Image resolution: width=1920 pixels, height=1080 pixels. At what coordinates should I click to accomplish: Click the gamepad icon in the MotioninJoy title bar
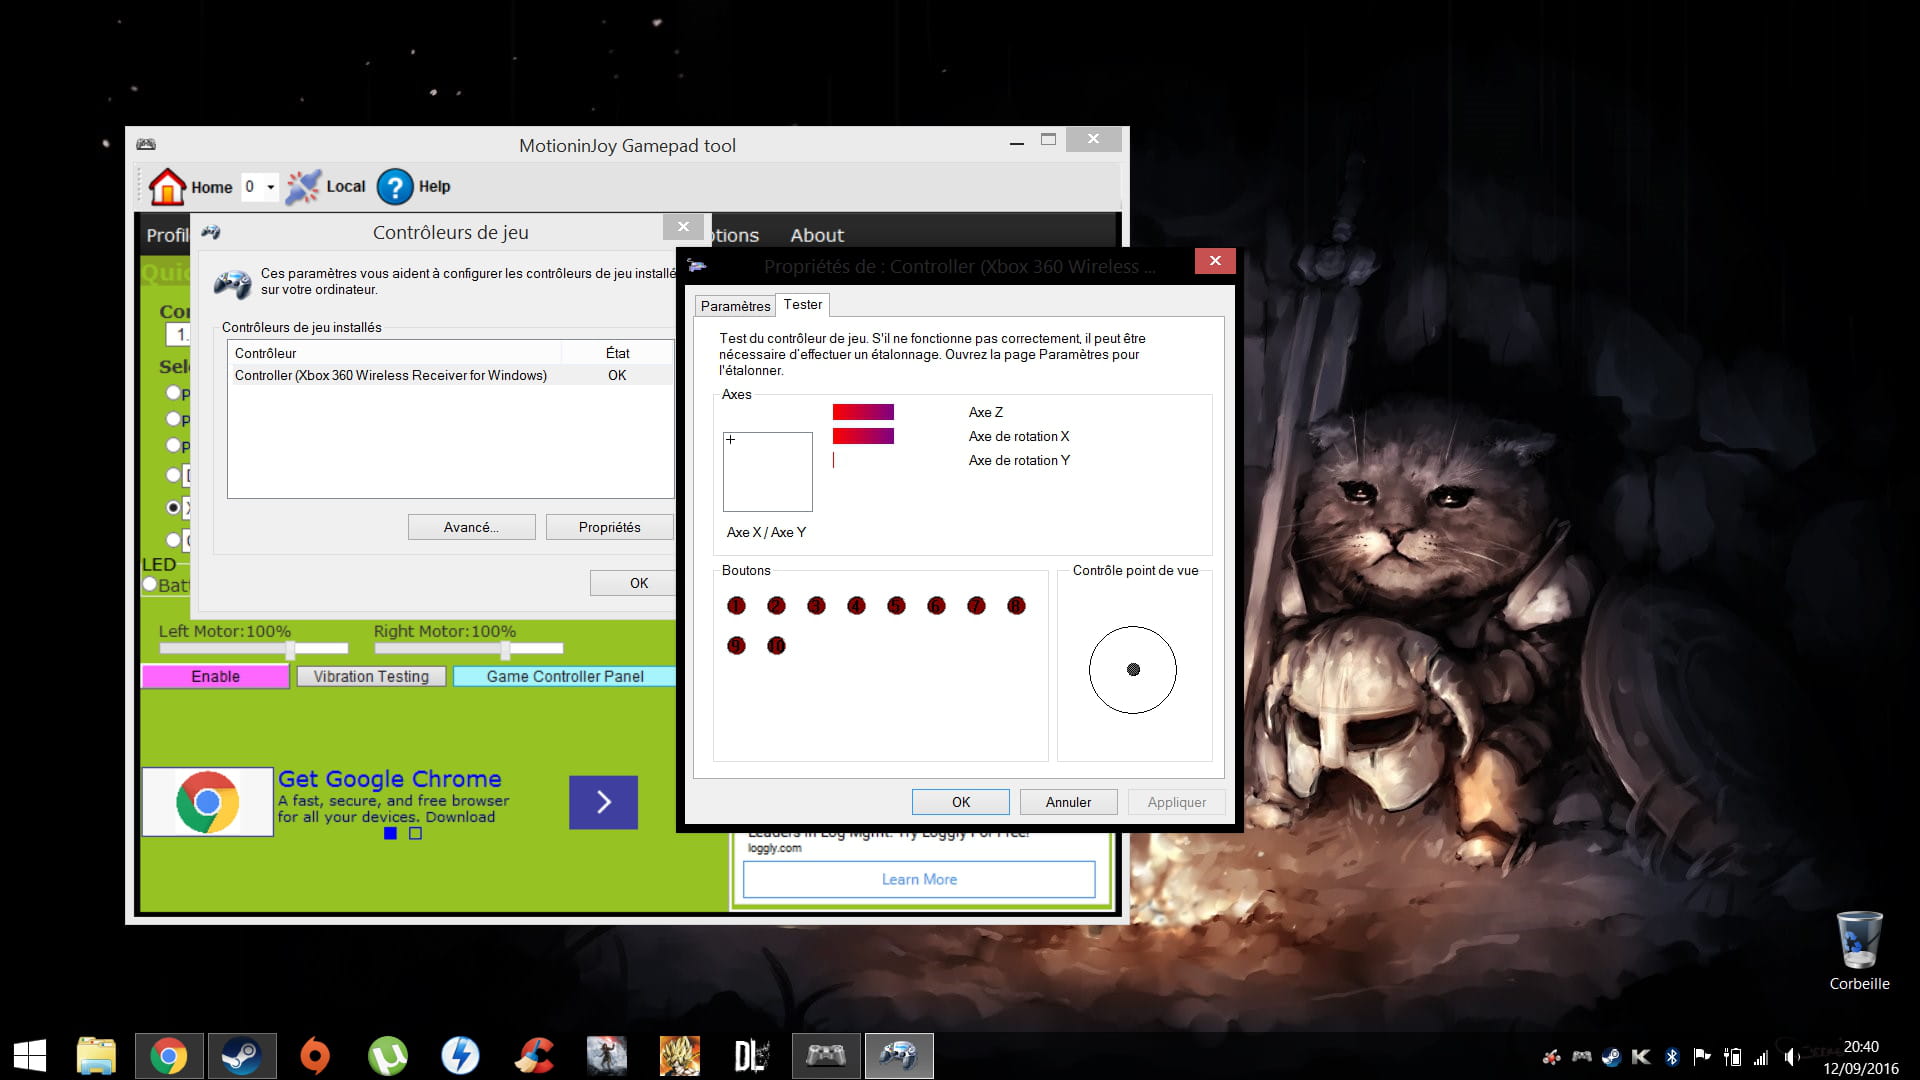tap(146, 144)
